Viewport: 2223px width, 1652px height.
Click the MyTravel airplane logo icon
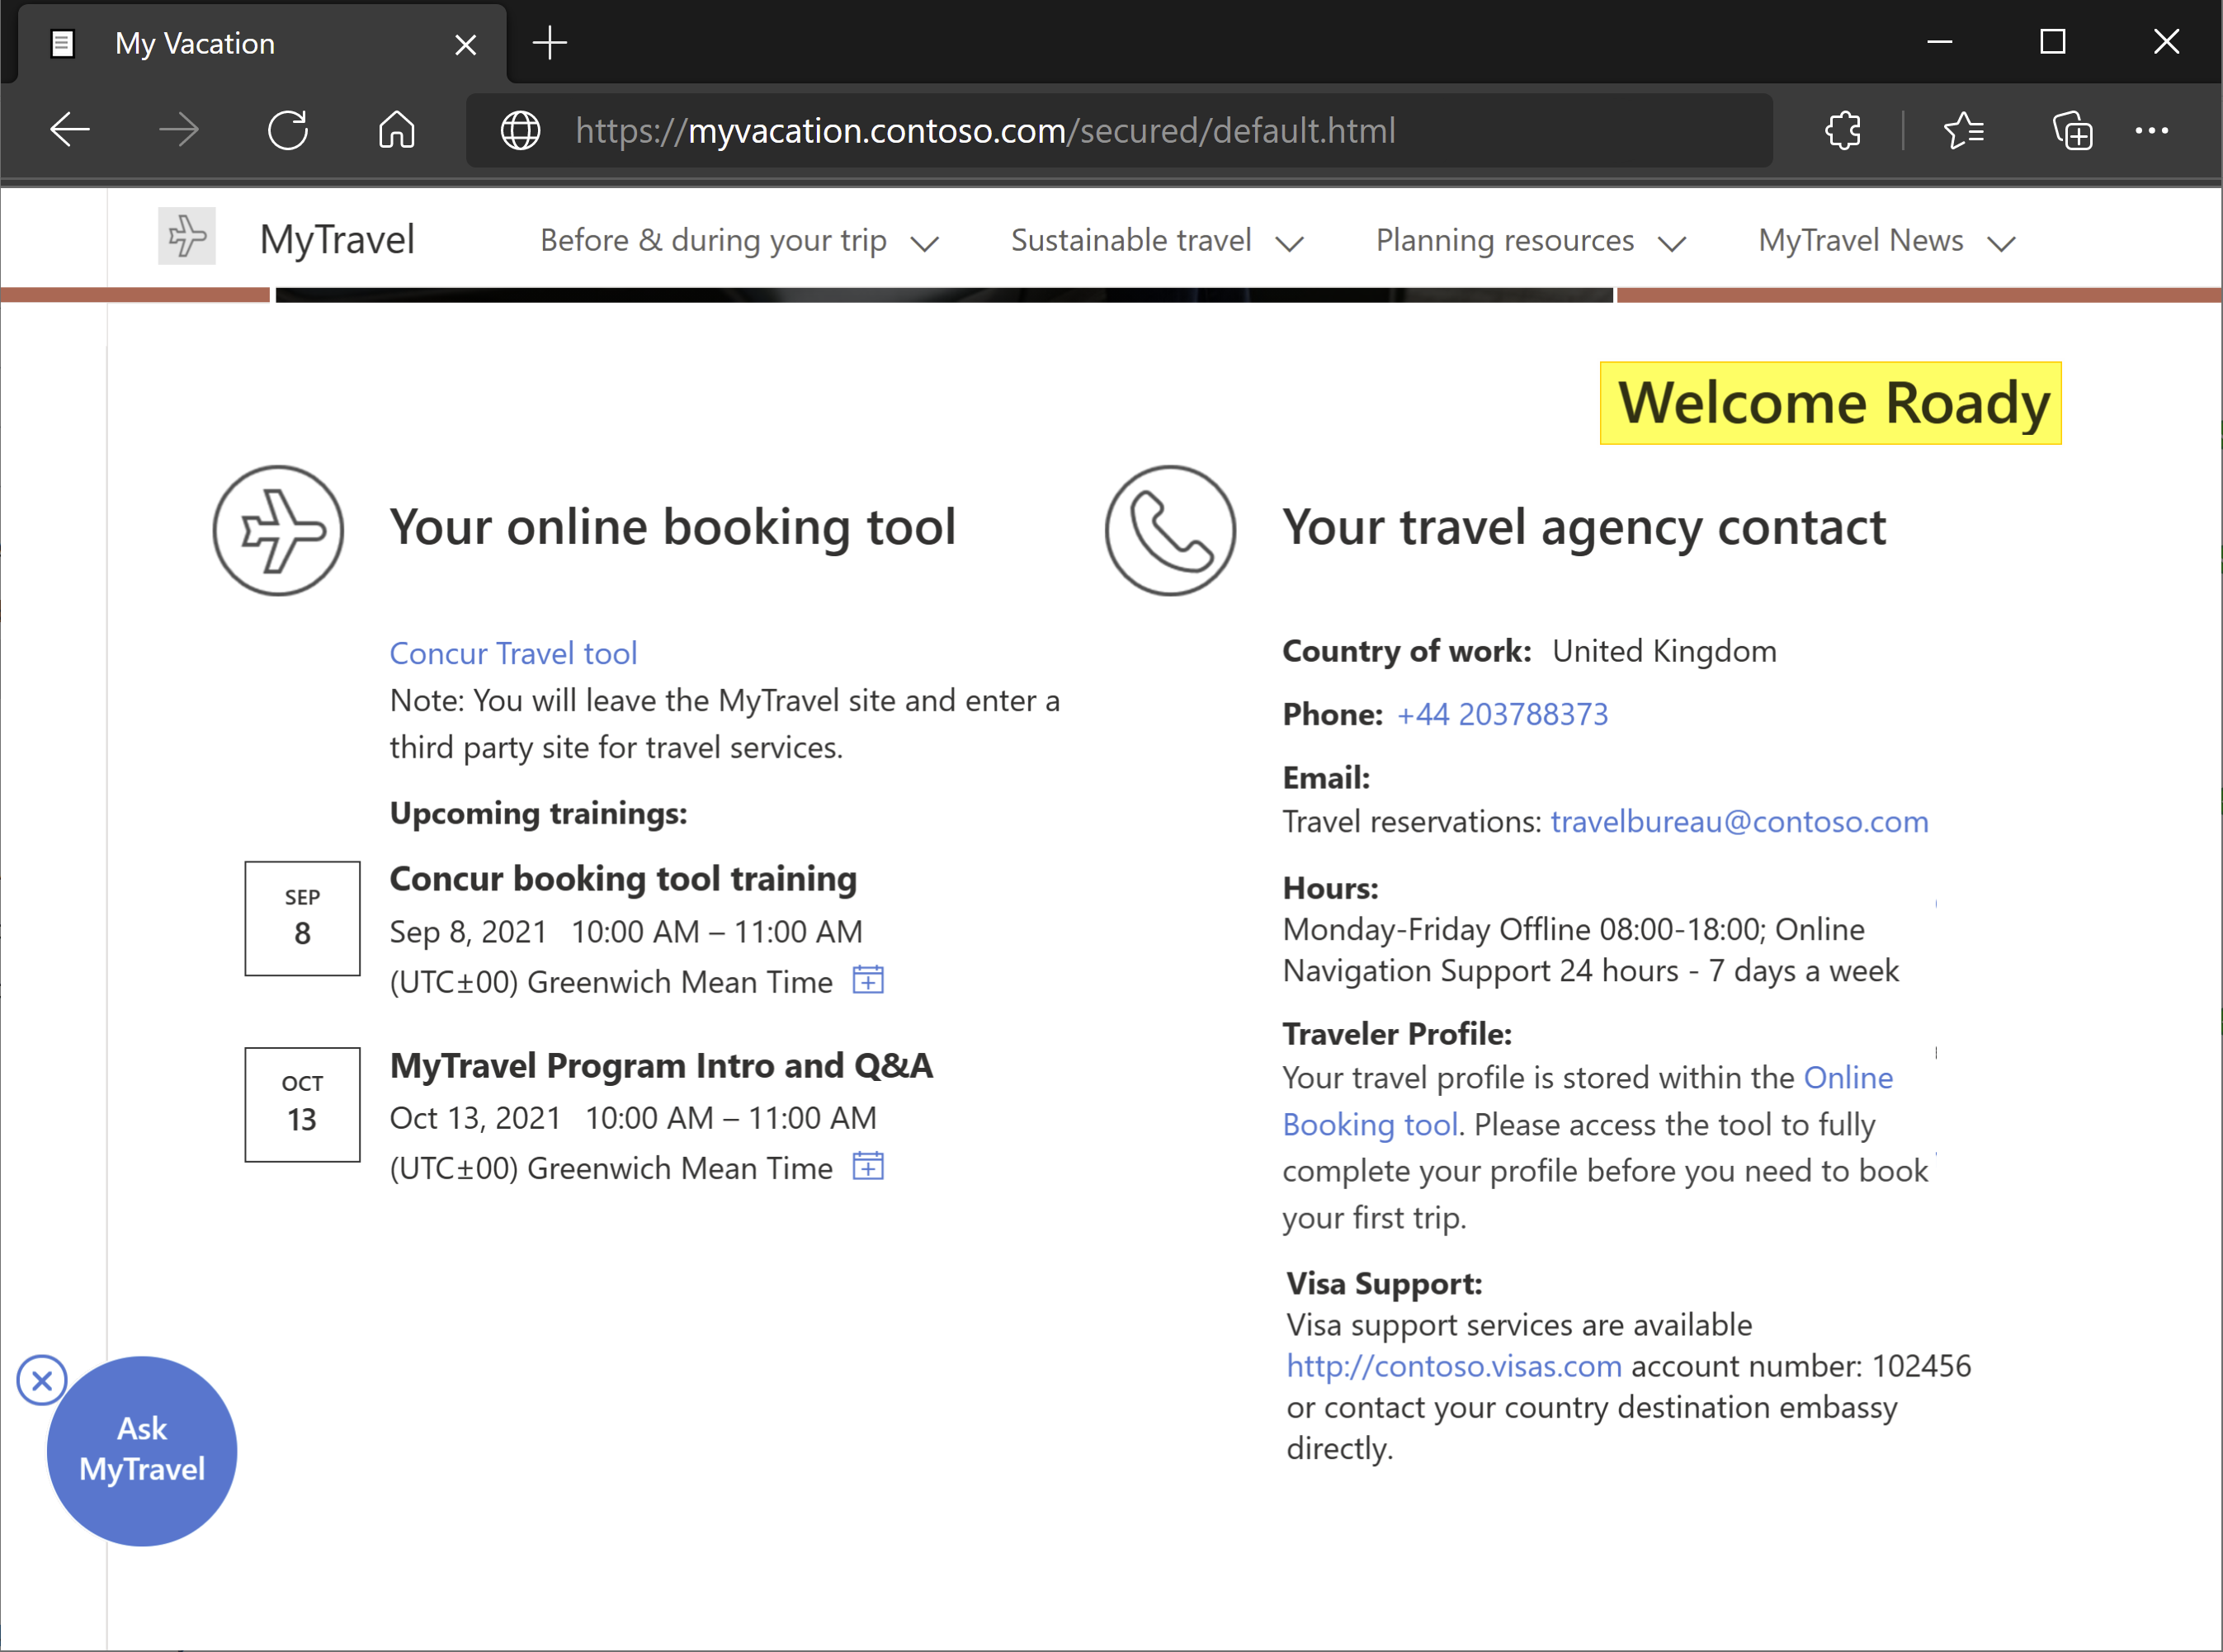(x=187, y=238)
